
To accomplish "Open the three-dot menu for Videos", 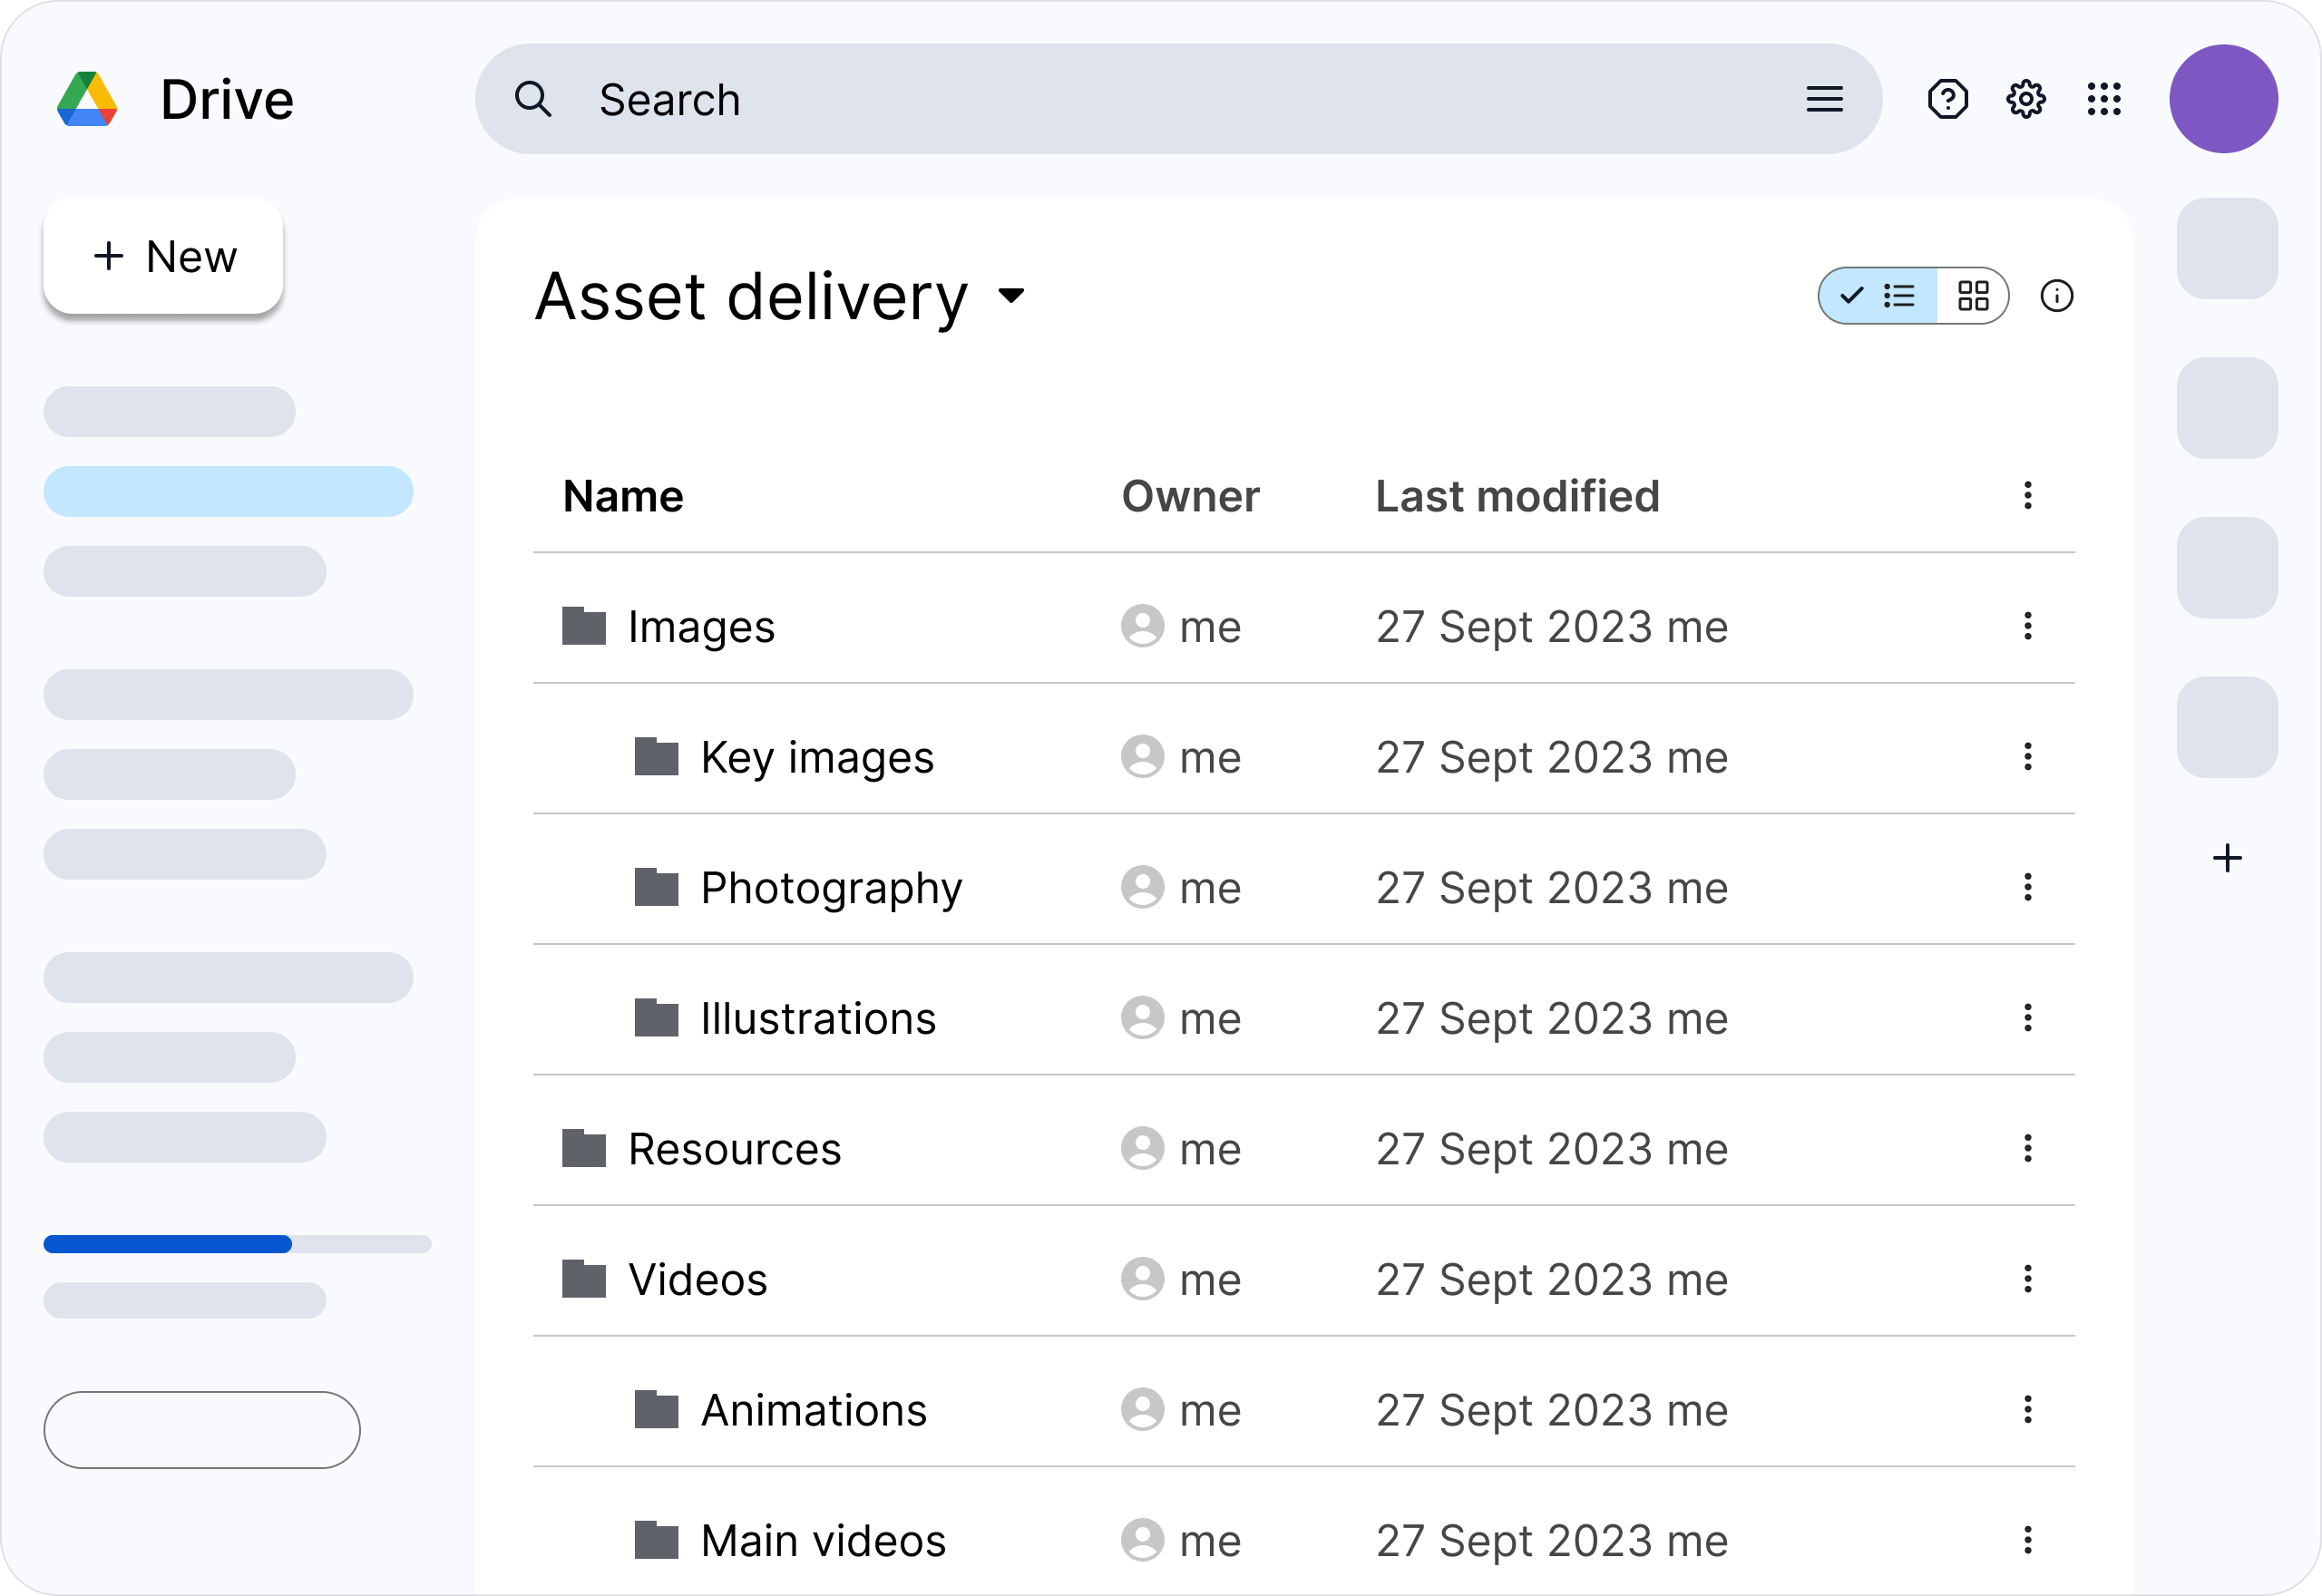I will tap(2028, 1279).
